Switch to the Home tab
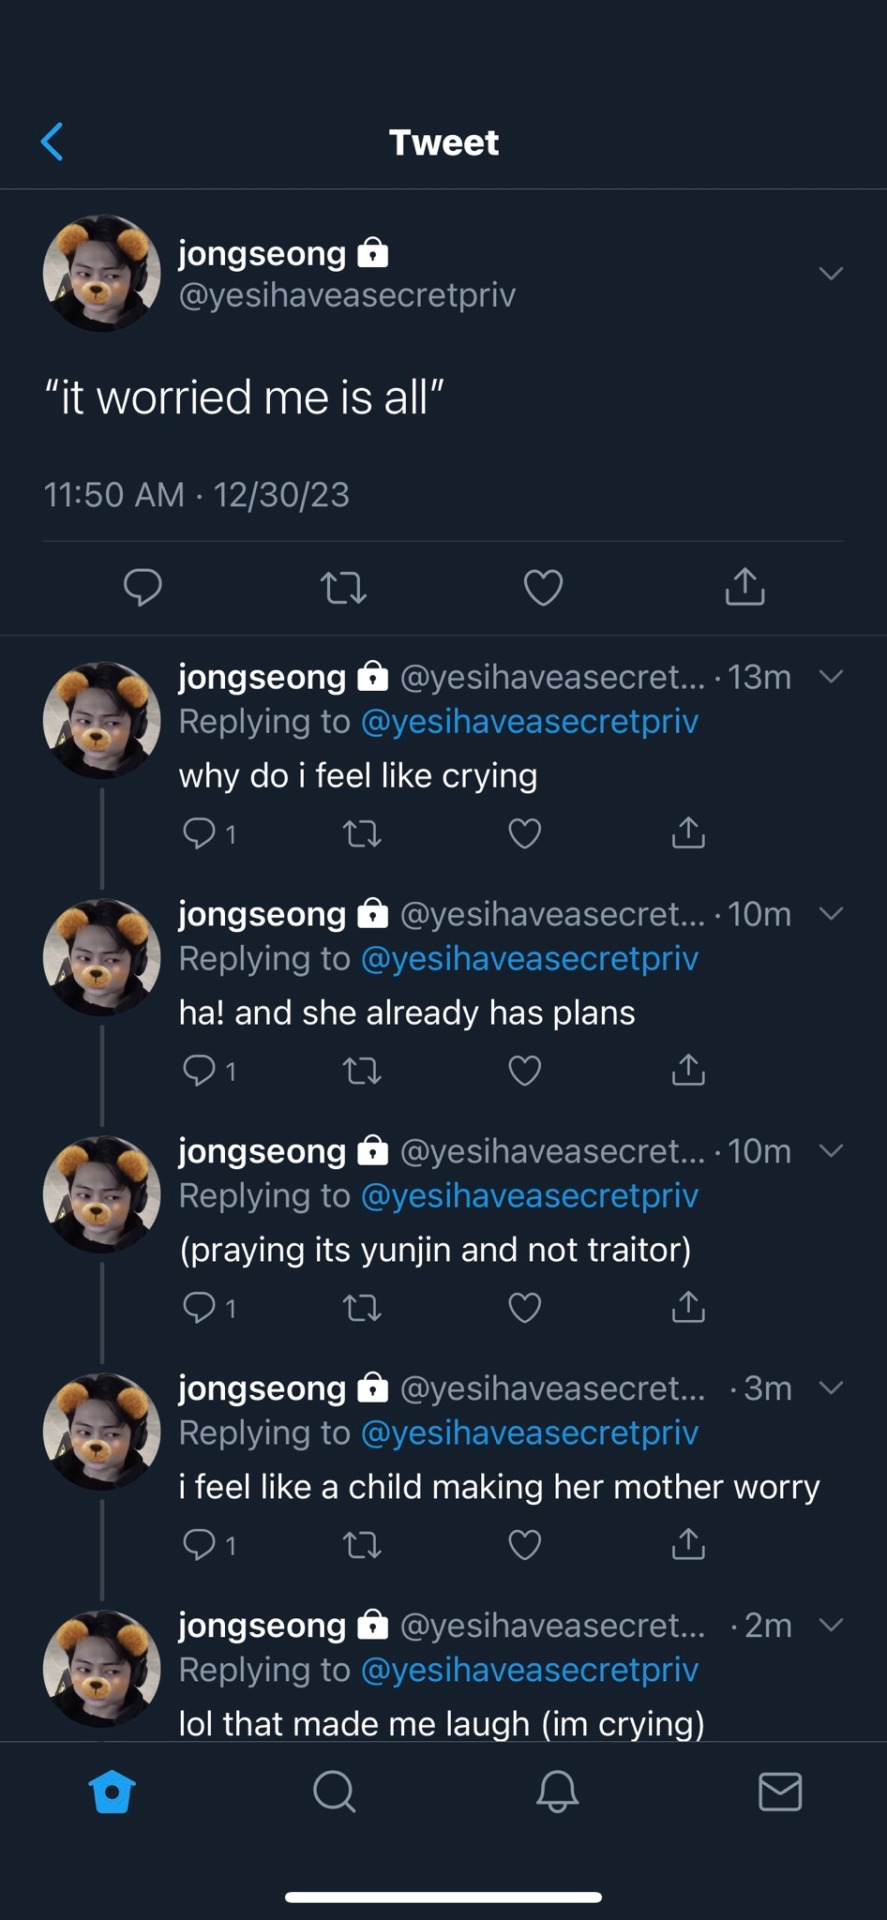The width and height of the screenshot is (887, 1920). pyautogui.click(x=112, y=1791)
